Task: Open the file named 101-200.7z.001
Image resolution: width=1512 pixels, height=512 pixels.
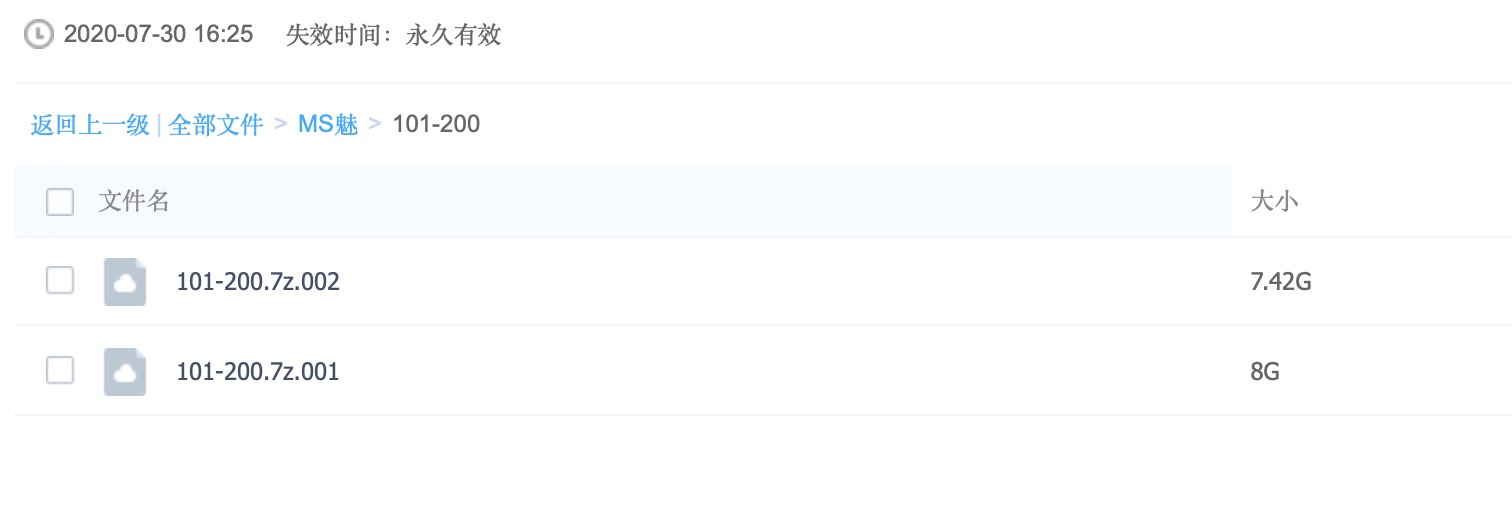Action: (x=258, y=372)
